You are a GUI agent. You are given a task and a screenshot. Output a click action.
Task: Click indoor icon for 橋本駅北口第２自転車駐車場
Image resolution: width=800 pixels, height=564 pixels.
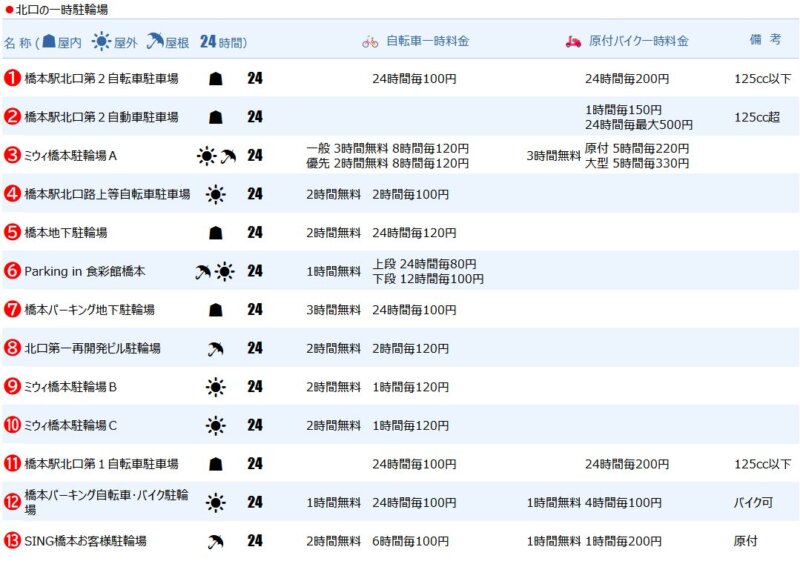(x=216, y=79)
